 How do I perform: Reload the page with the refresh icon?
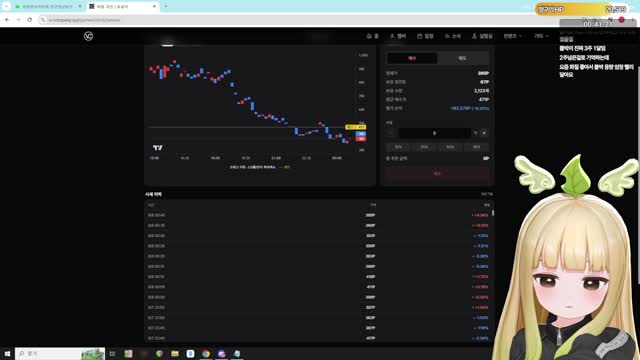30,20
